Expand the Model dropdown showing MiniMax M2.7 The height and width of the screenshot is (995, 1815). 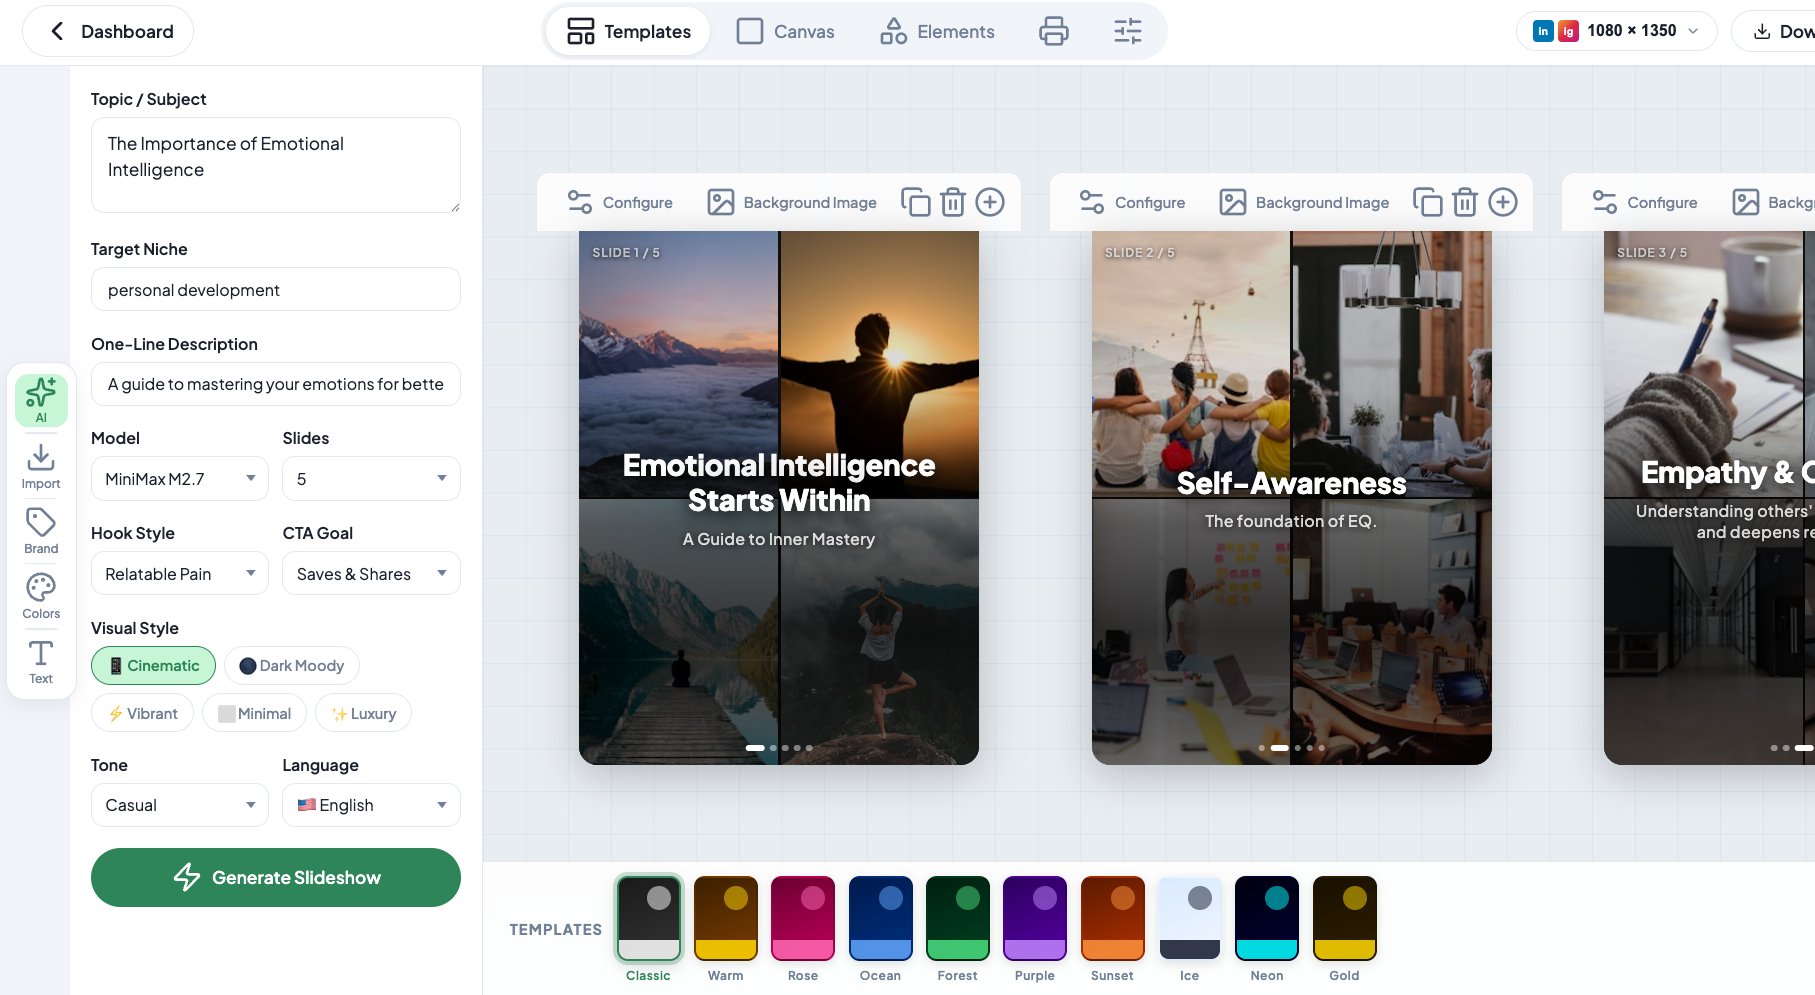point(180,479)
